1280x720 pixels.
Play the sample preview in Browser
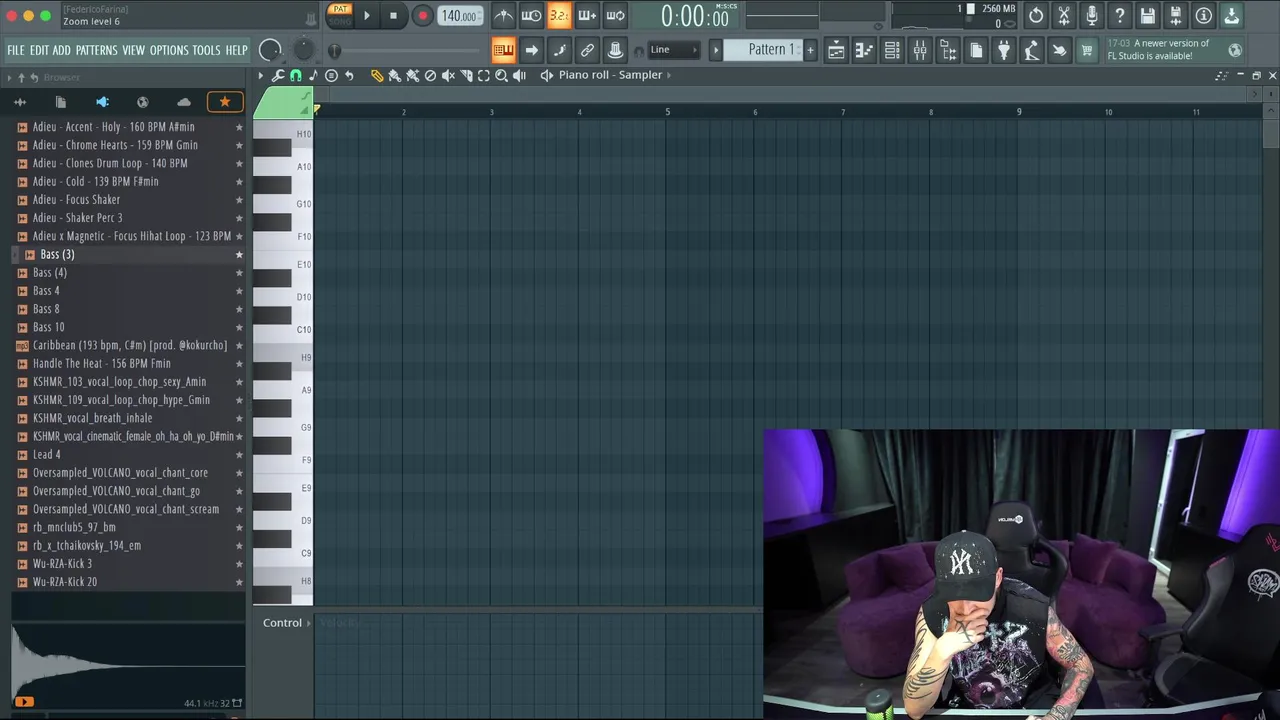24,702
